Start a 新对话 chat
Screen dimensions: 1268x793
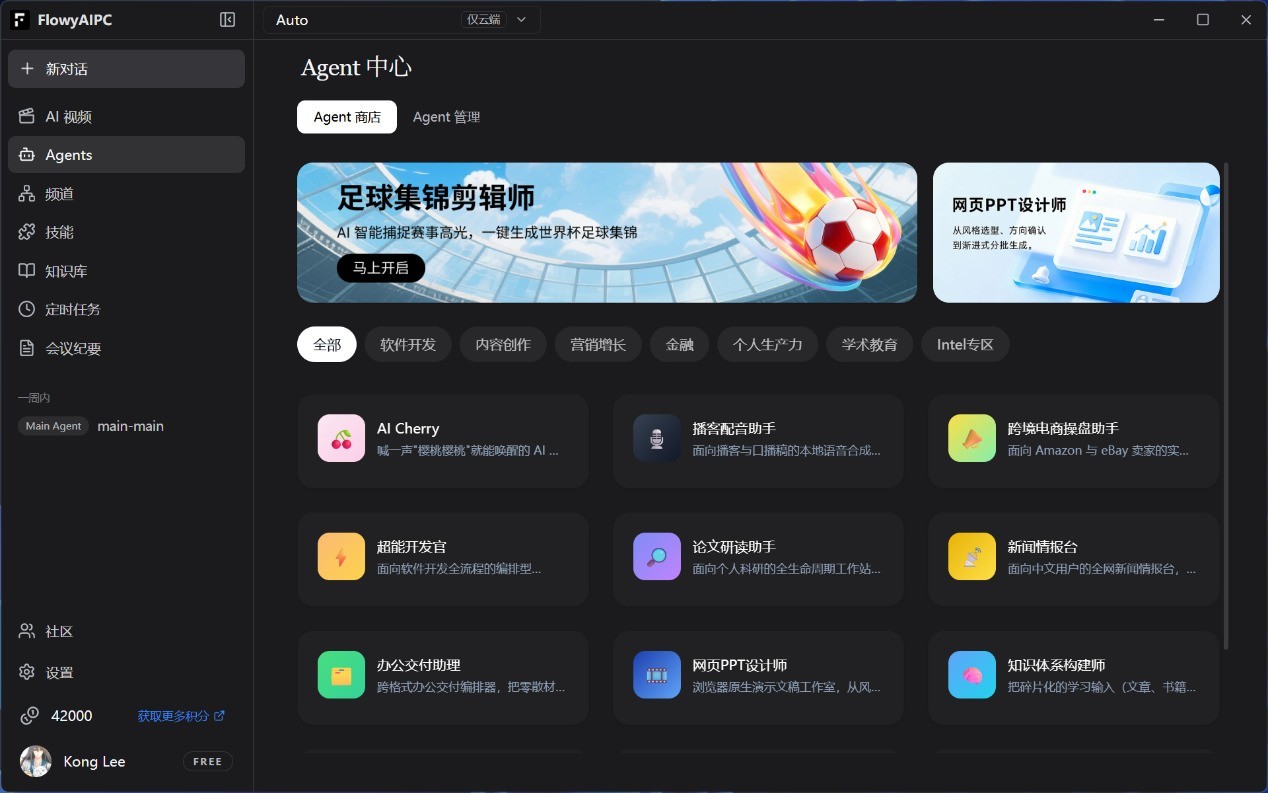click(x=126, y=69)
